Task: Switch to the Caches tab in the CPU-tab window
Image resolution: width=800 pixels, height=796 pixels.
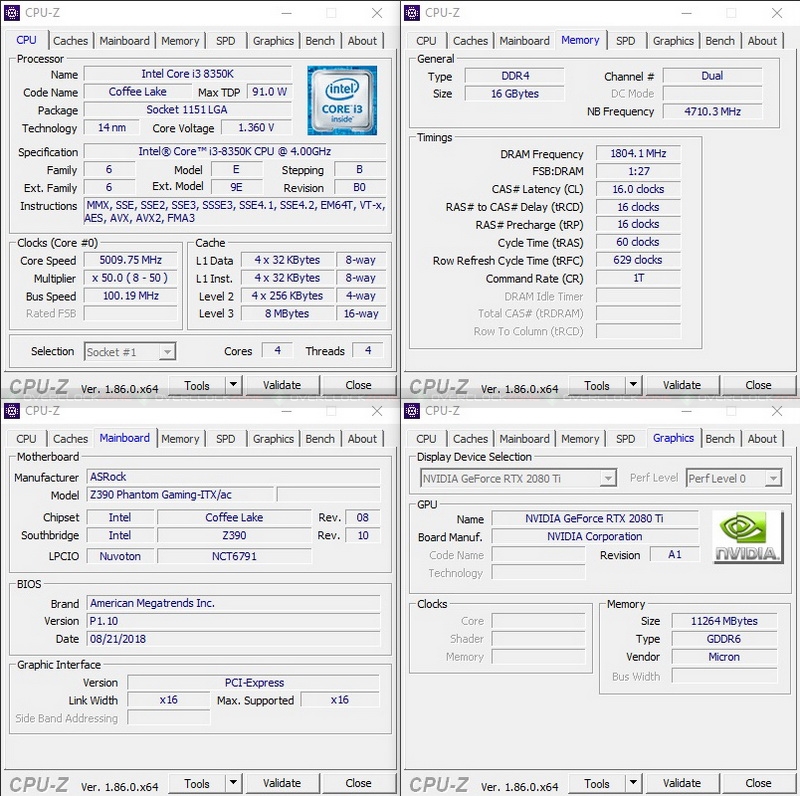Action: point(70,41)
